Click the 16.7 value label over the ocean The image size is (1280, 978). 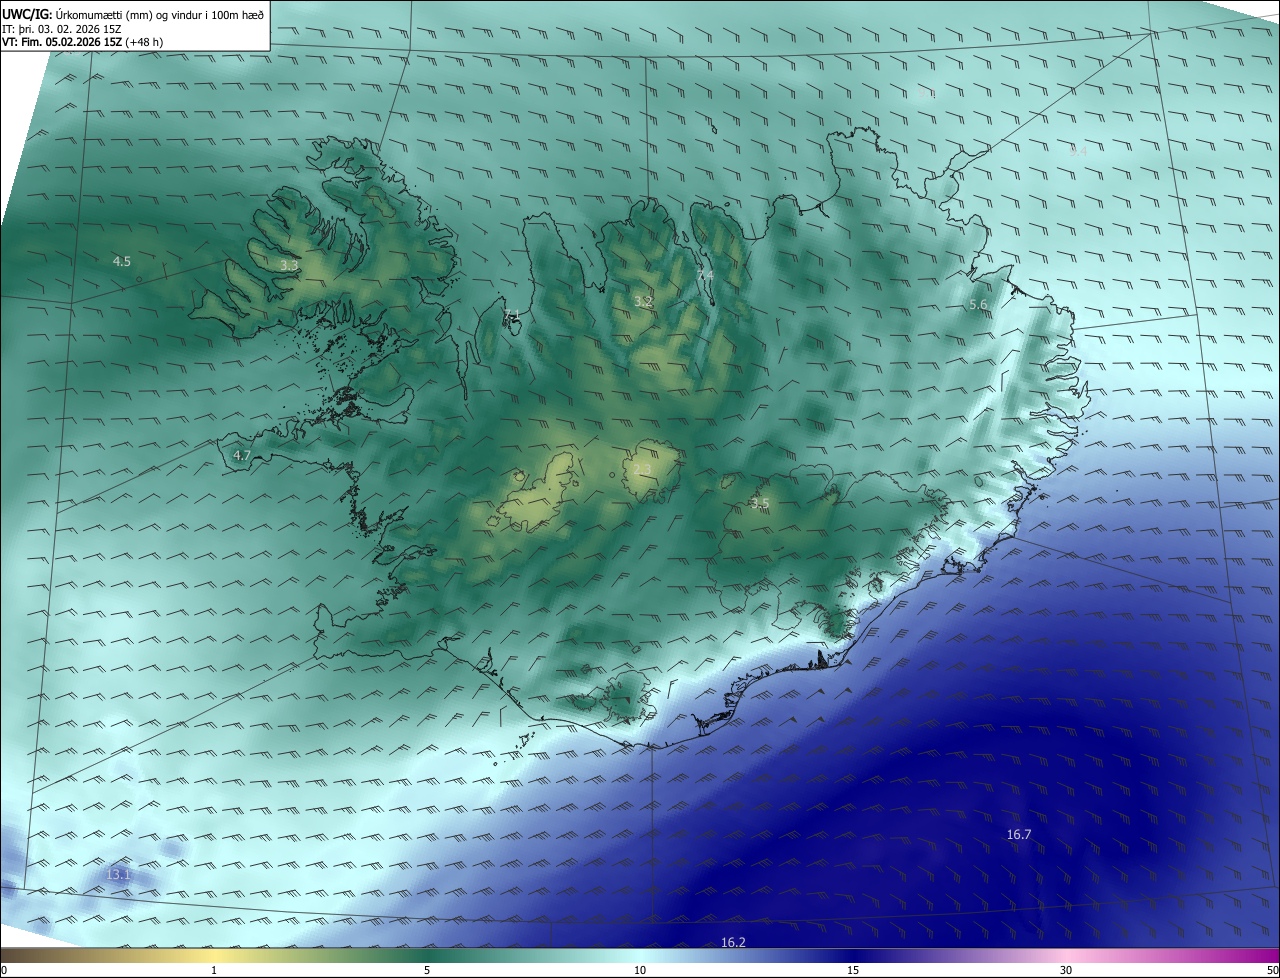coord(1019,834)
